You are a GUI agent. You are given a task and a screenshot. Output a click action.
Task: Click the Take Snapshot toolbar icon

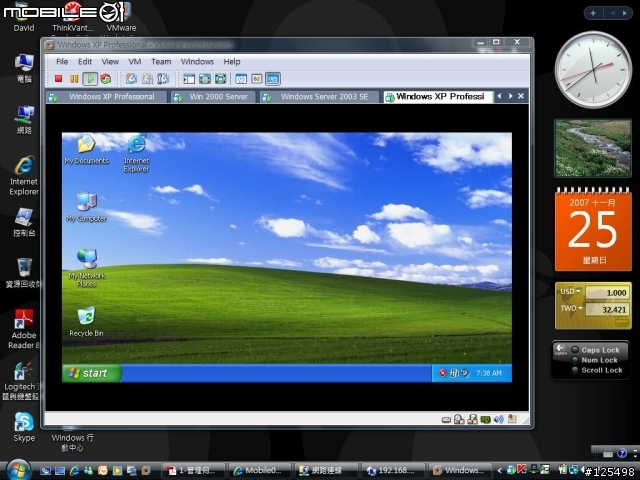131,78
